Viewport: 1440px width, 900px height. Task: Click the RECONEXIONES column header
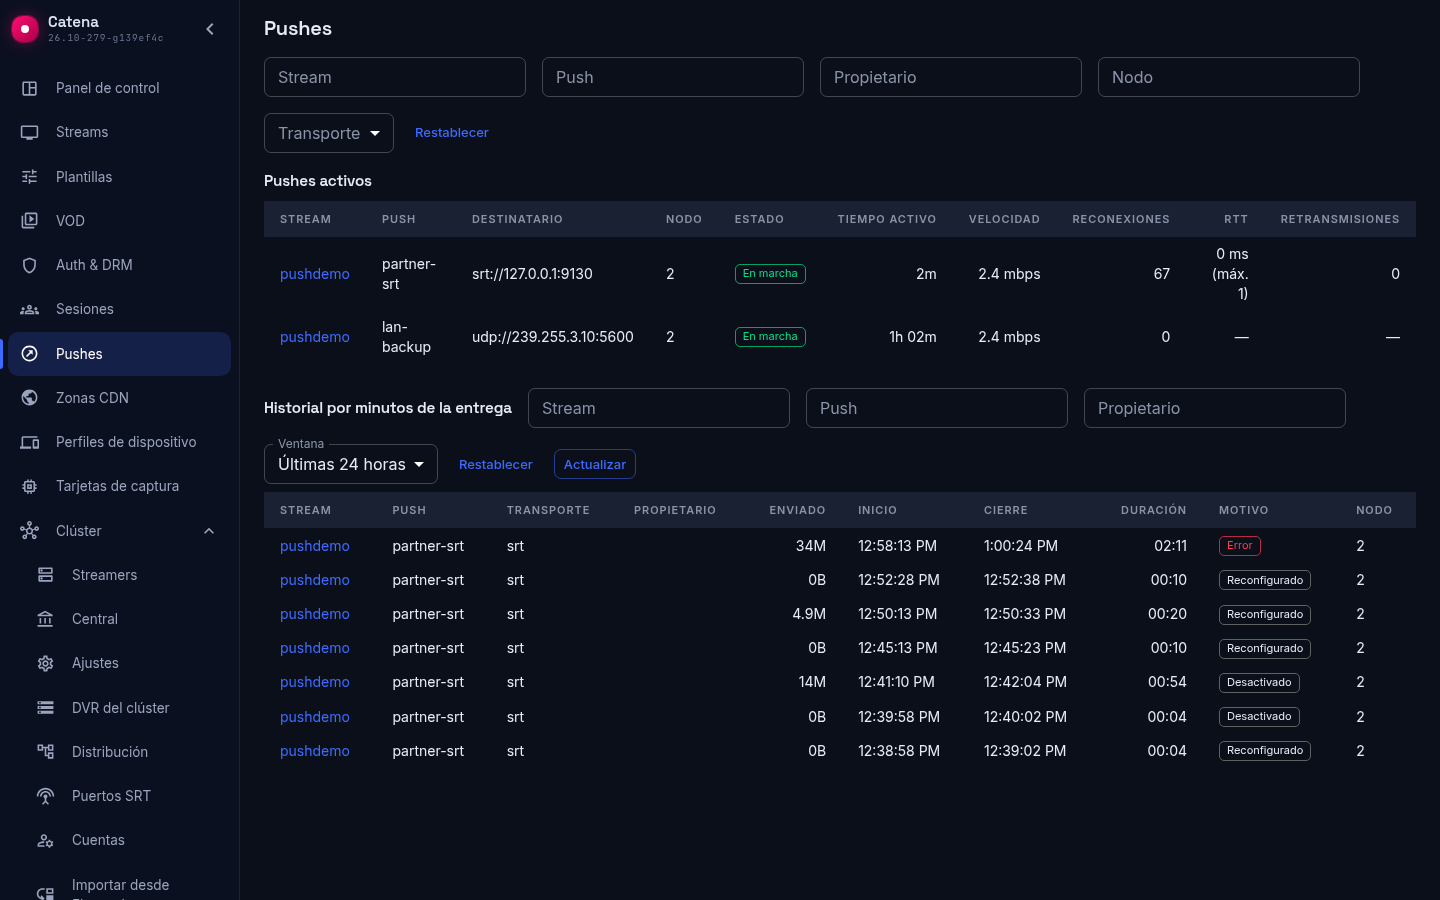[x=1121, y=219]
